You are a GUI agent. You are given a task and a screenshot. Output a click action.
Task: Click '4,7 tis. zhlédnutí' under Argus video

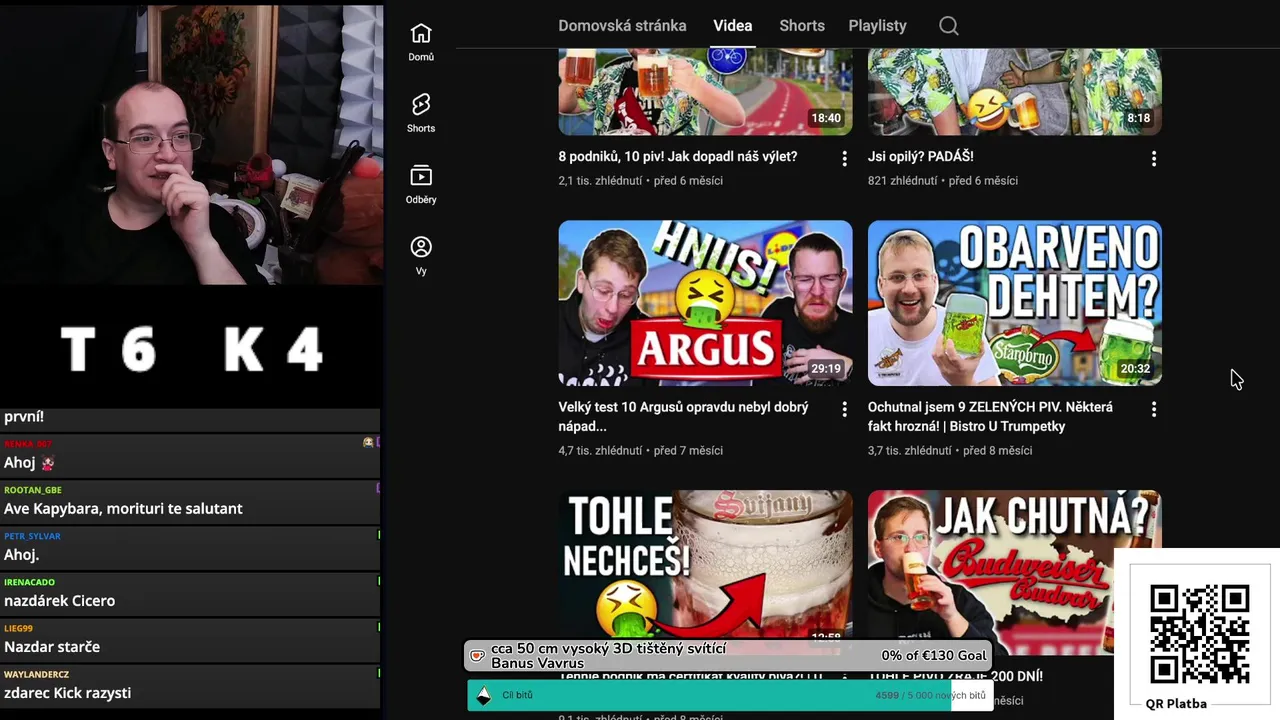point(600,450)
